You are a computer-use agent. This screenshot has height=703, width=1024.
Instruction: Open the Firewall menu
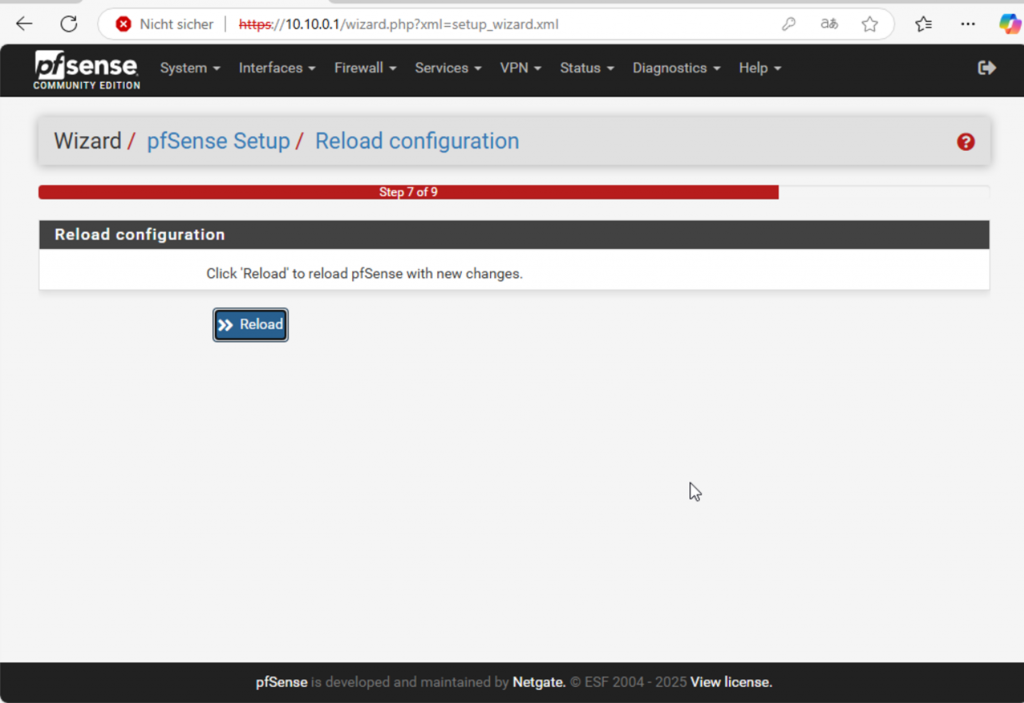365,68
